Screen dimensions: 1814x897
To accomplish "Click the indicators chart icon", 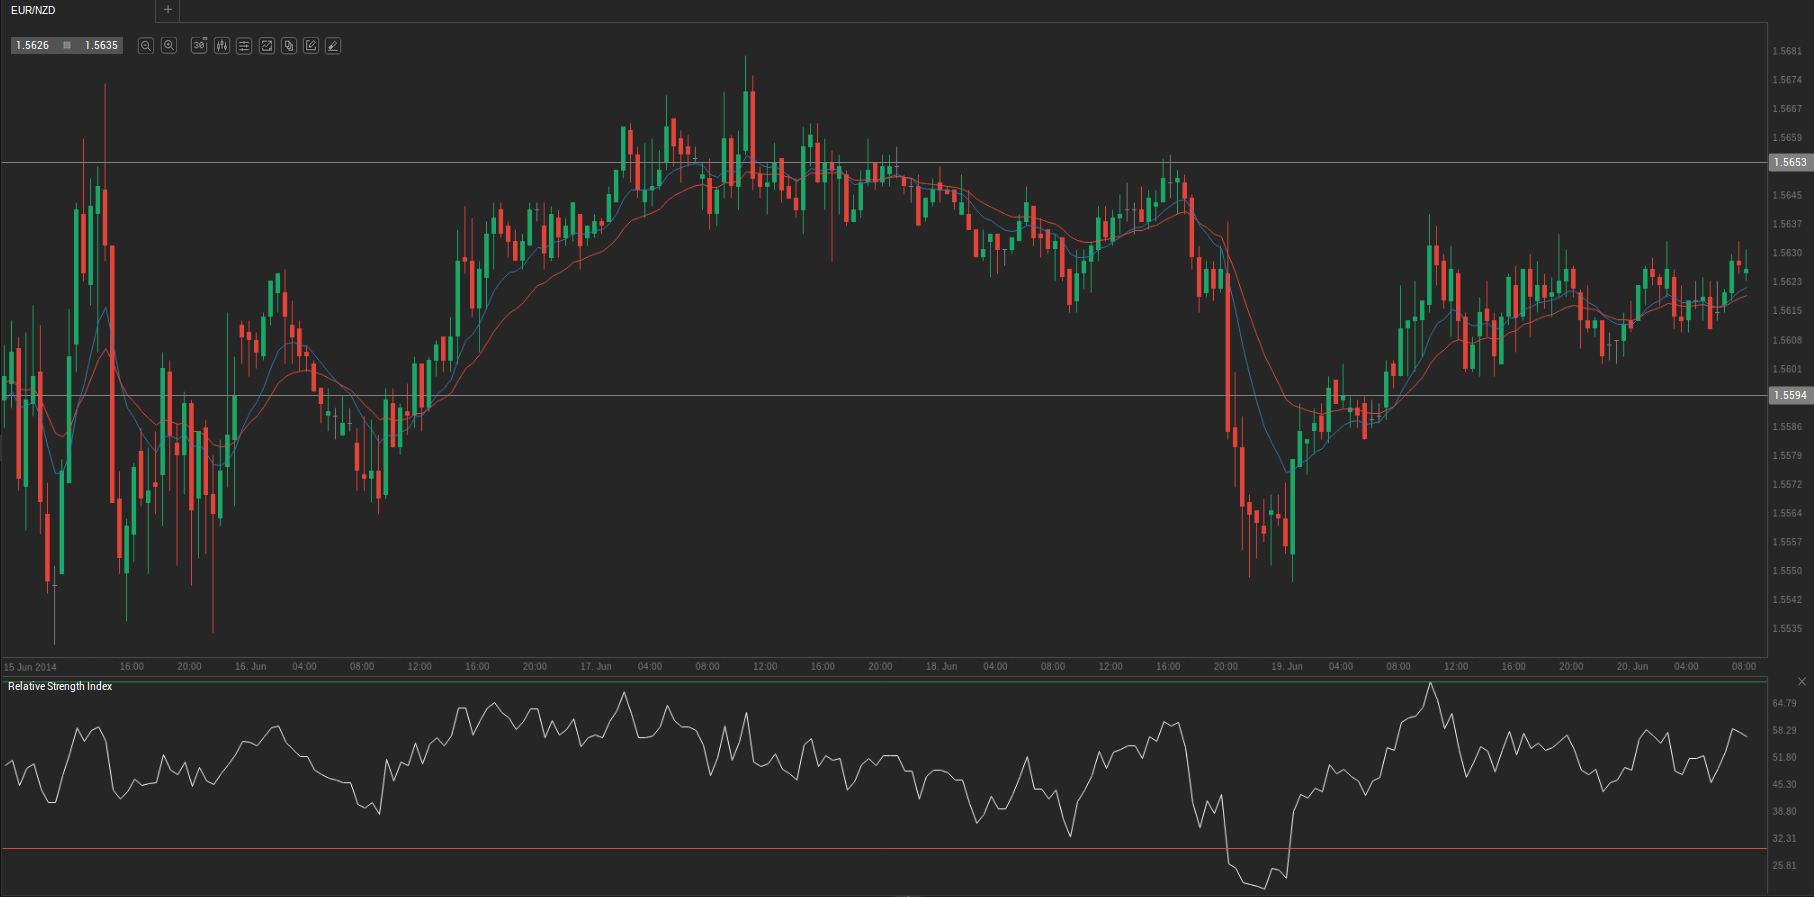I will [x=267, y=46].
